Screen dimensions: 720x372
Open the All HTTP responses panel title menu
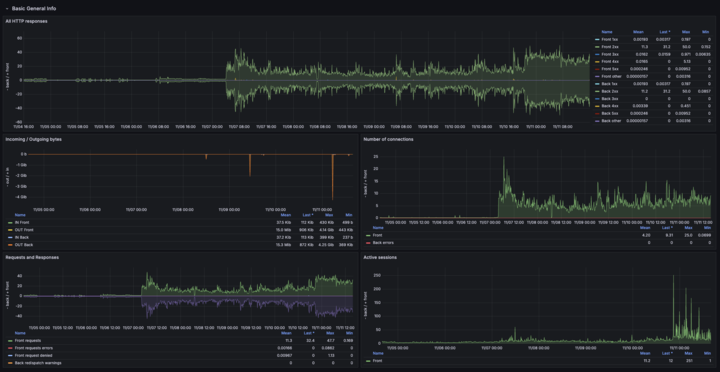tap(26, 21)
